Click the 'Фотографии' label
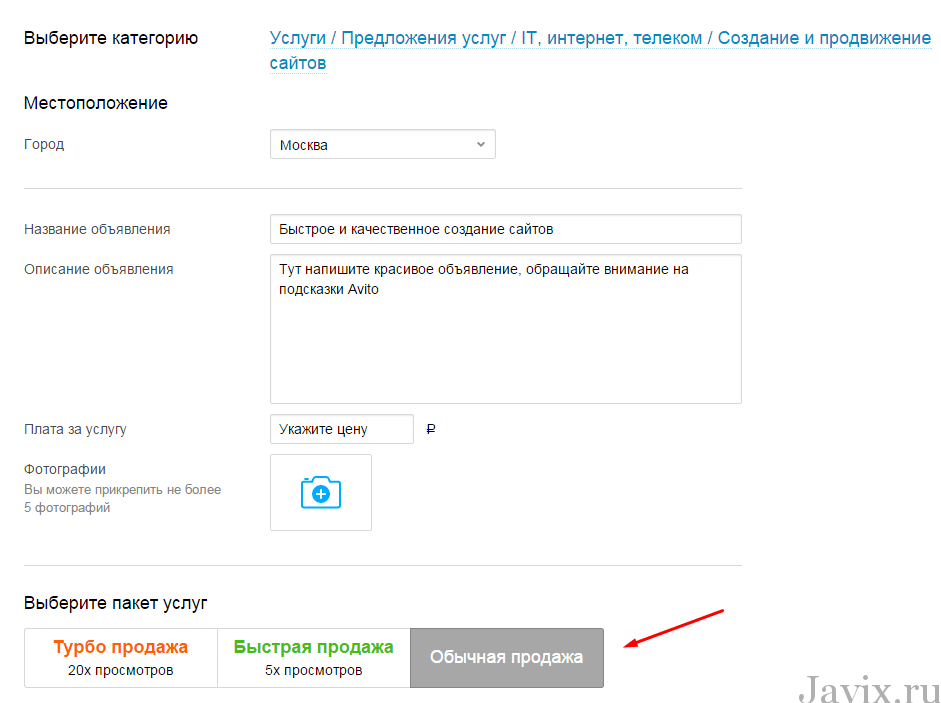 point(65,469)
